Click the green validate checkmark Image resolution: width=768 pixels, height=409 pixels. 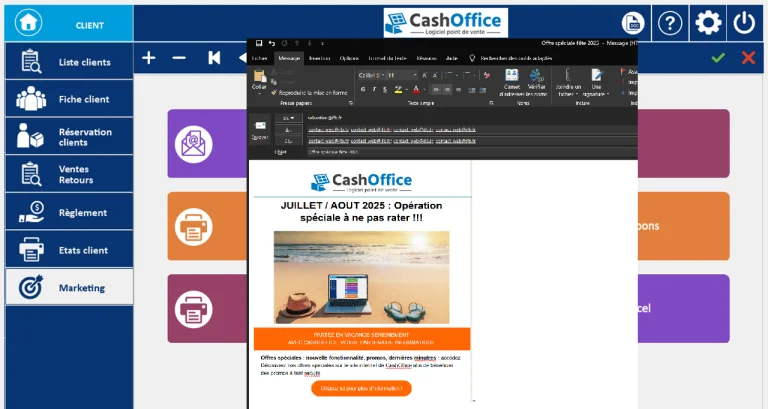pyautogui.click(x=718, y=58)
